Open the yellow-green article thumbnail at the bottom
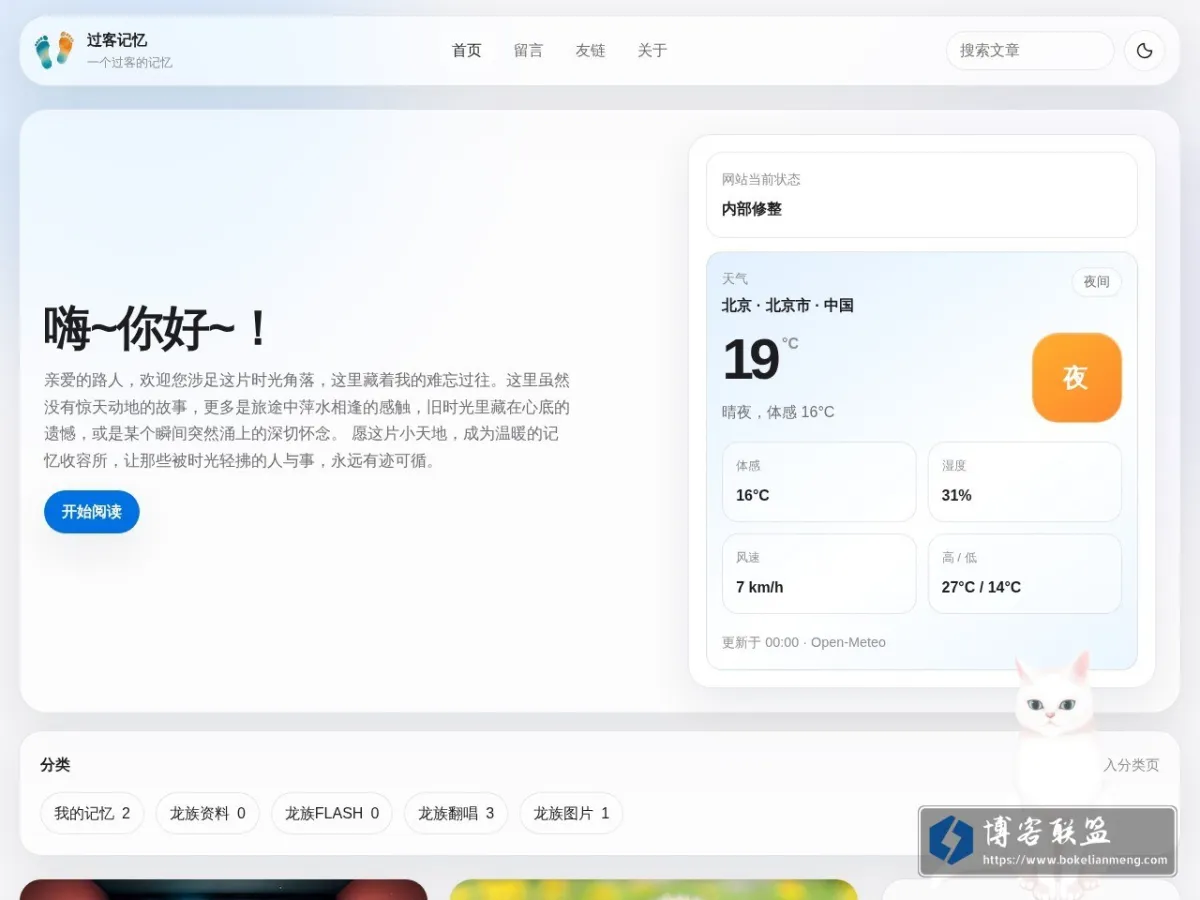The width and height of the screenshot is (1200, 900). (x=654, y=889)
